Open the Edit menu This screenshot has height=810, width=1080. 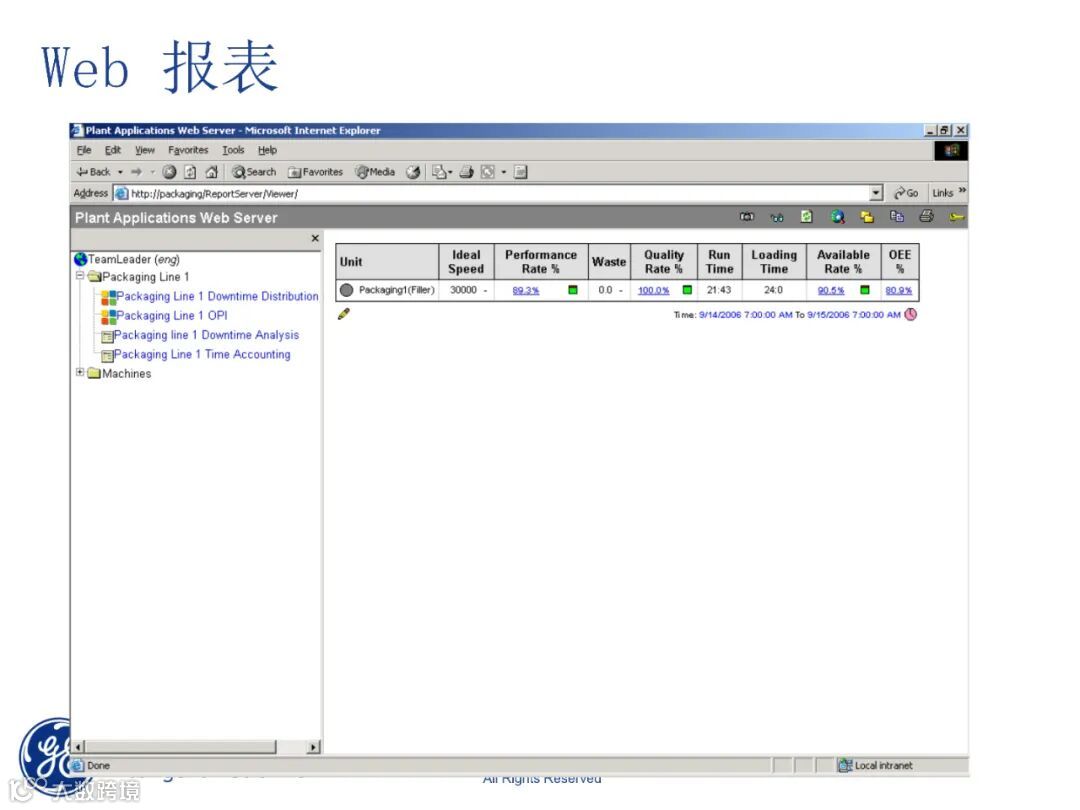pos(112,150)
